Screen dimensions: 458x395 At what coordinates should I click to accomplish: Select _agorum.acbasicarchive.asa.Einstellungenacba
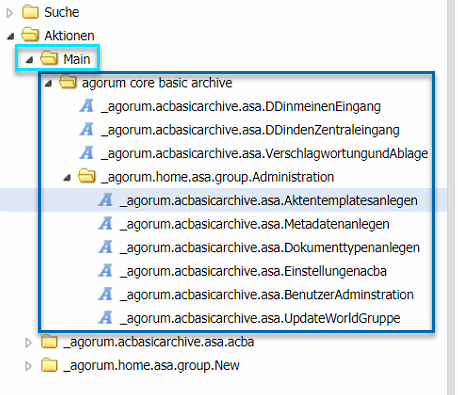coord(253,272)
